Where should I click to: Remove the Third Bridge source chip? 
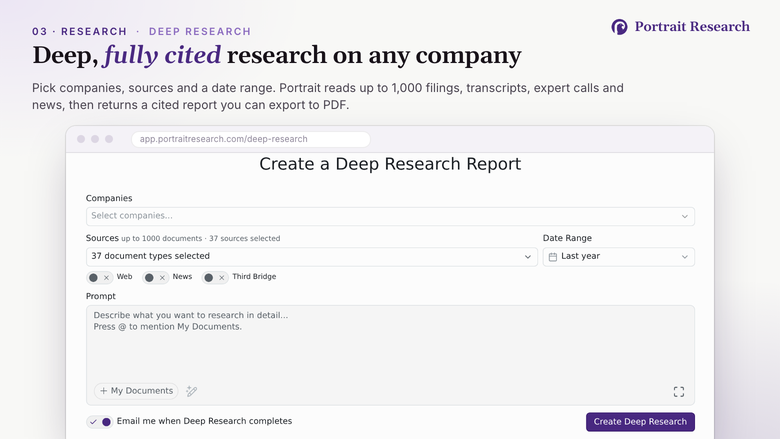(221, 278)
